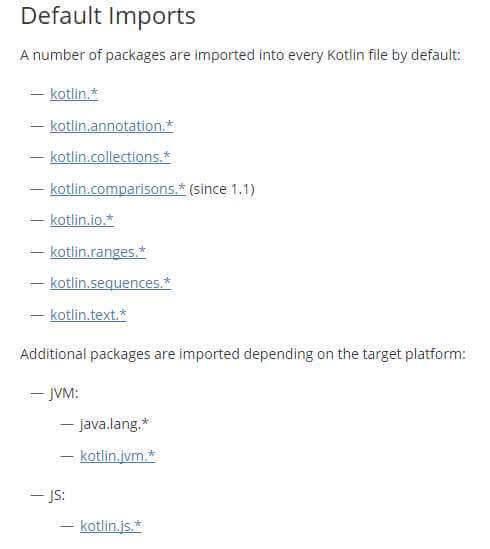Viewport: 490px width, 549px height.
Task: Visit the kotlin.comparisons.* package link
Action: [x=118, y=189]
